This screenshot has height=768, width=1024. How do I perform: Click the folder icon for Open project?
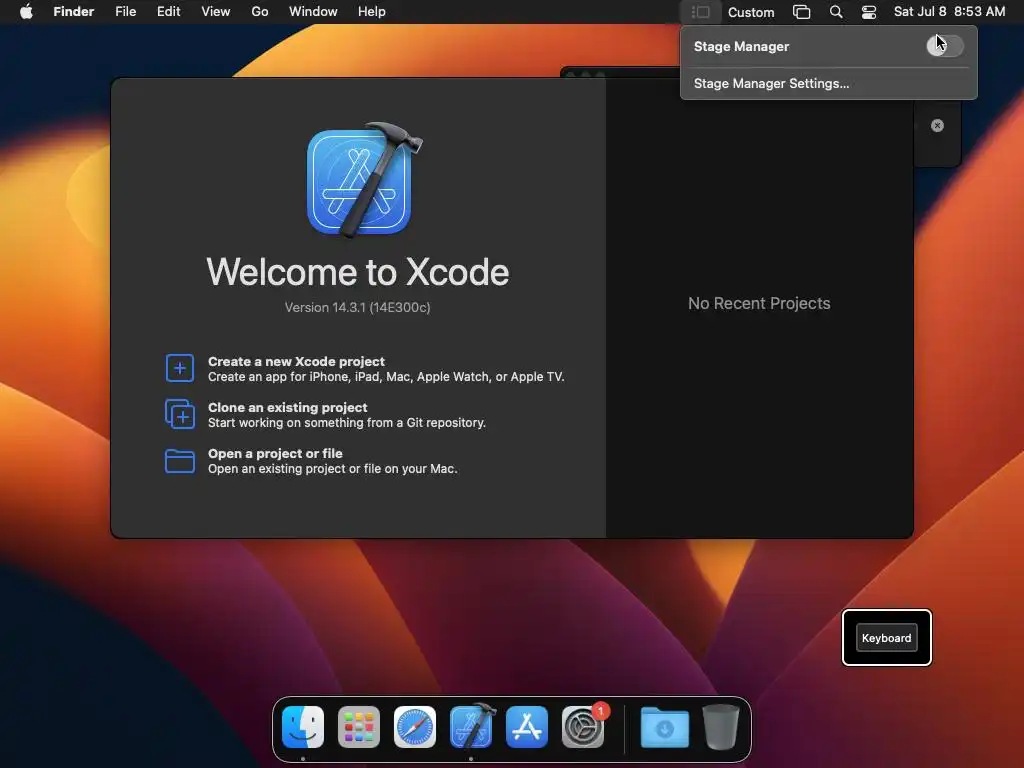180,461
